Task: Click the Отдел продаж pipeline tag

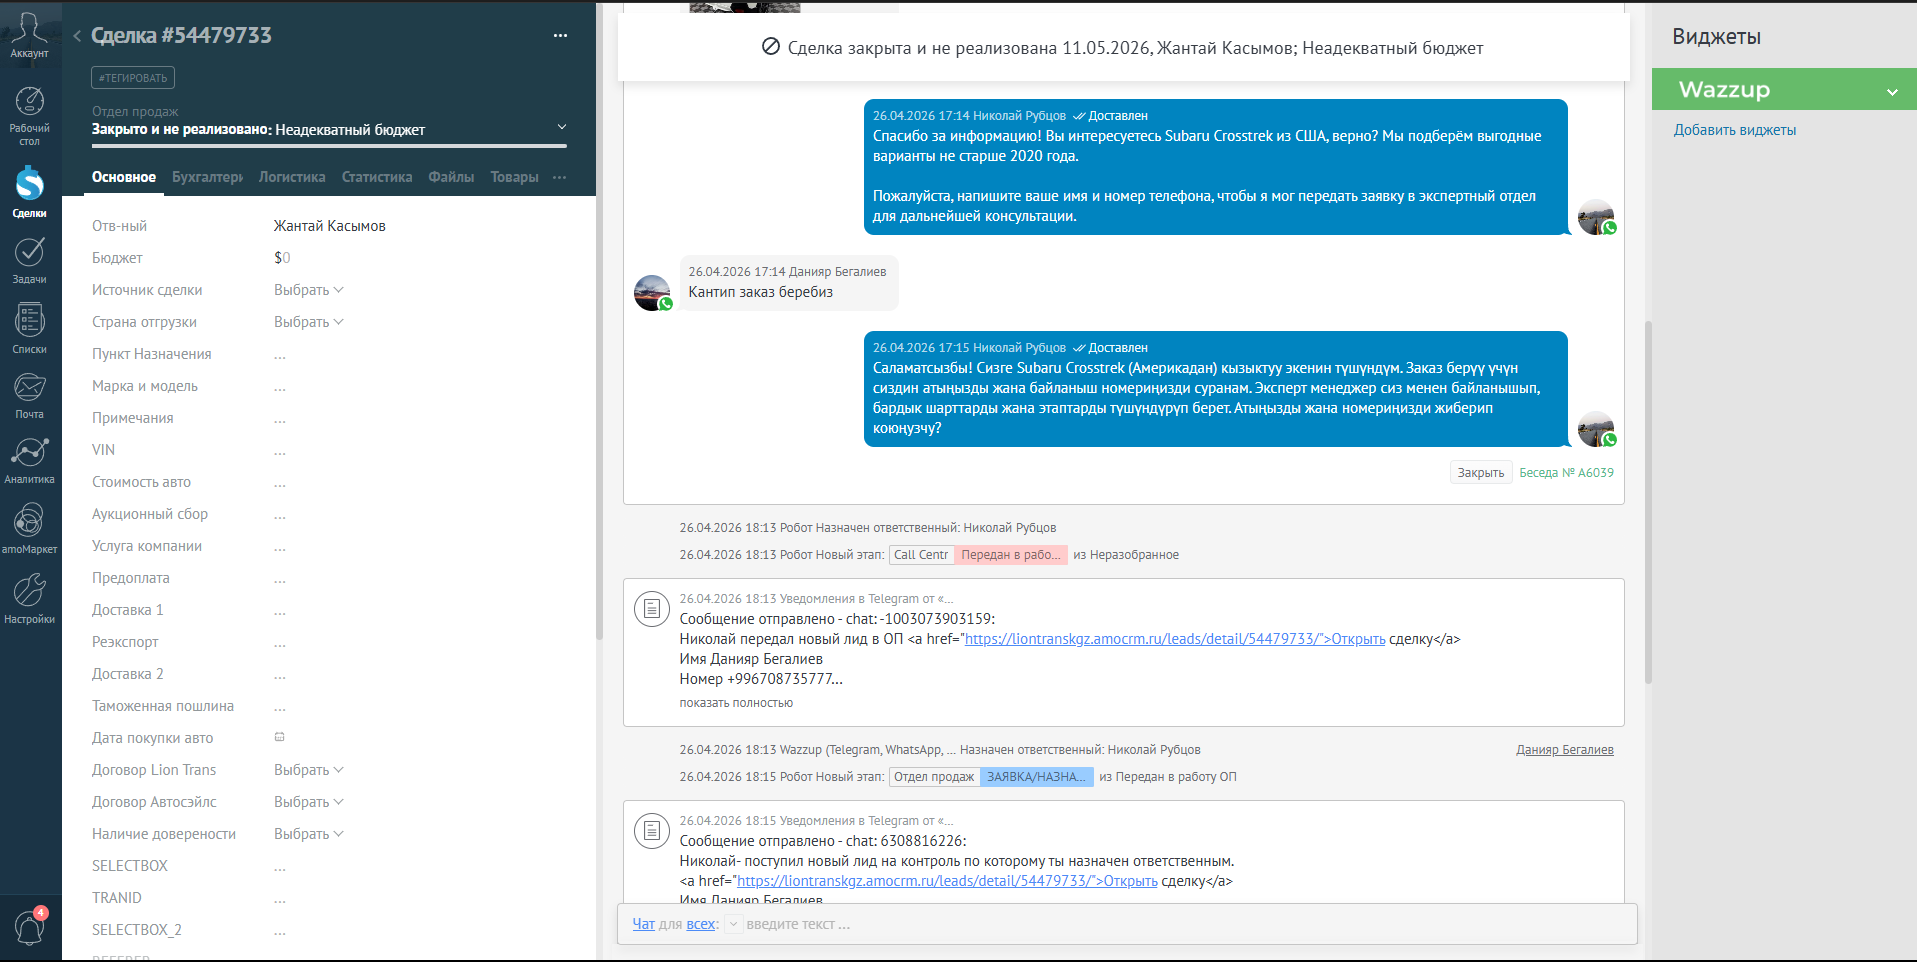Action: click(934, 777)
